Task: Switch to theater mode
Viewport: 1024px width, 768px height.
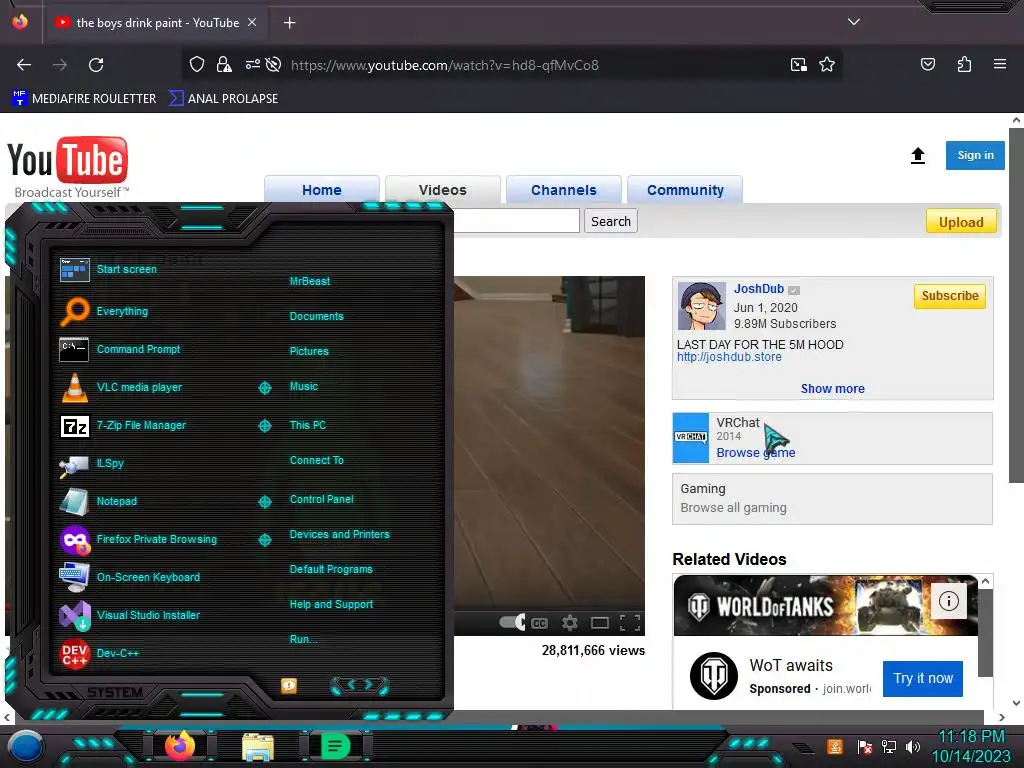Action: click(x=600, y=623)
